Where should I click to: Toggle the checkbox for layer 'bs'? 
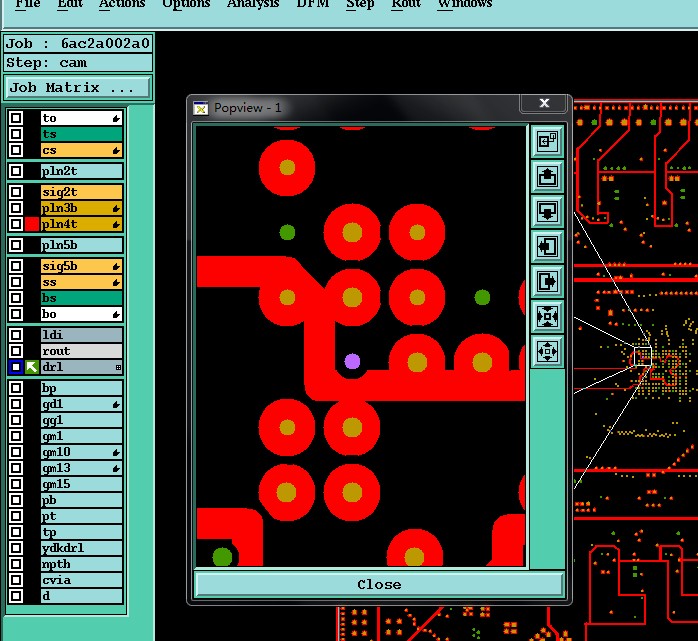click(x=16, y=298)
